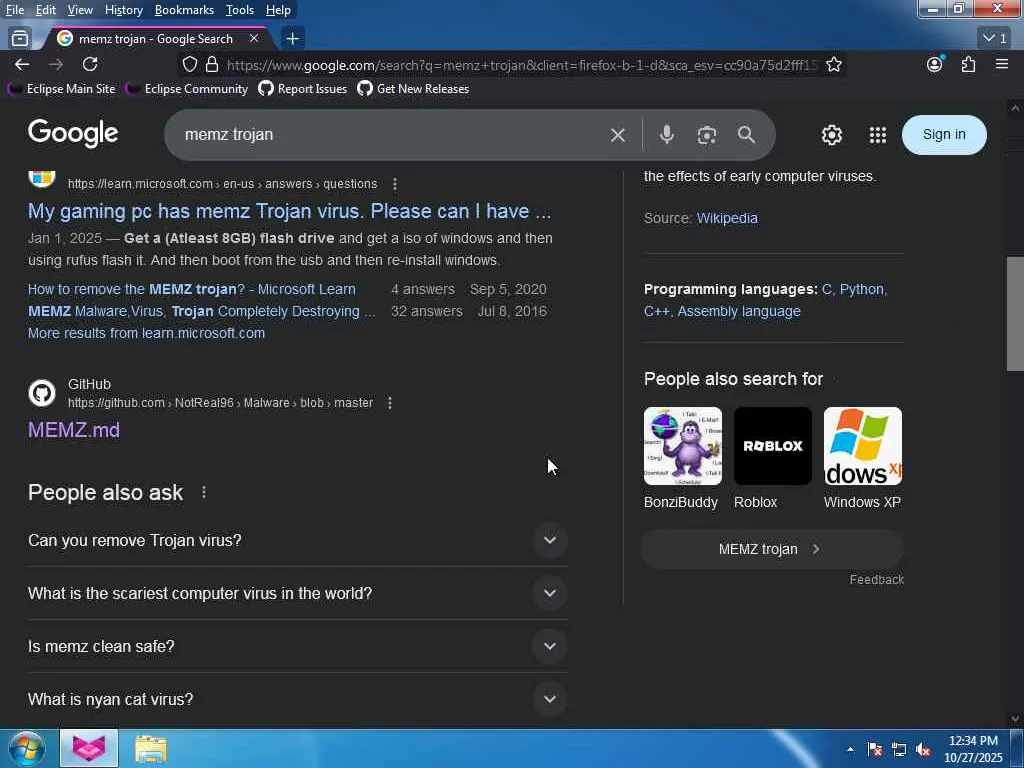The width and height of the screenshot is (1024, 768).
Task: Open the History menu
Action: [123, 10]
